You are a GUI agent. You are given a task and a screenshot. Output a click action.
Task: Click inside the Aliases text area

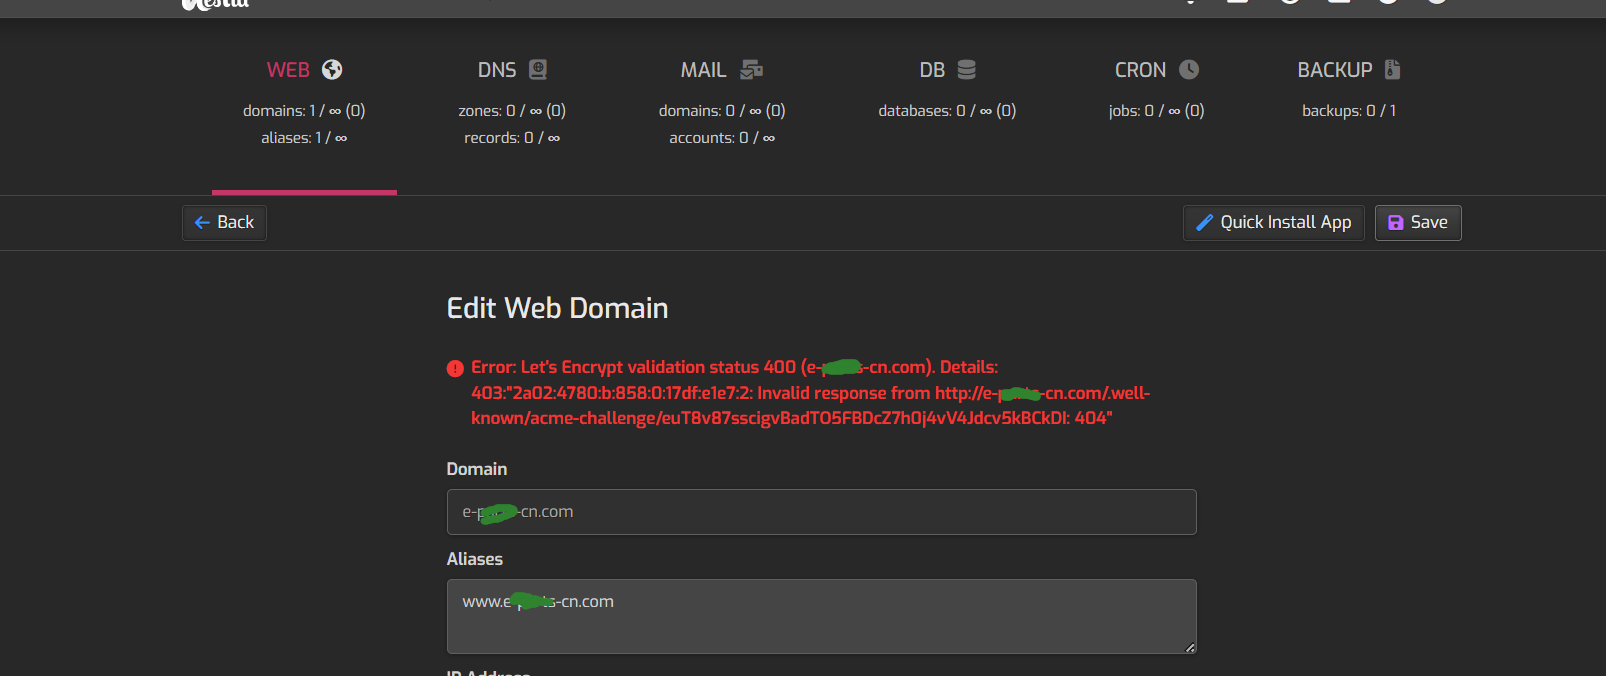[821, 616]
